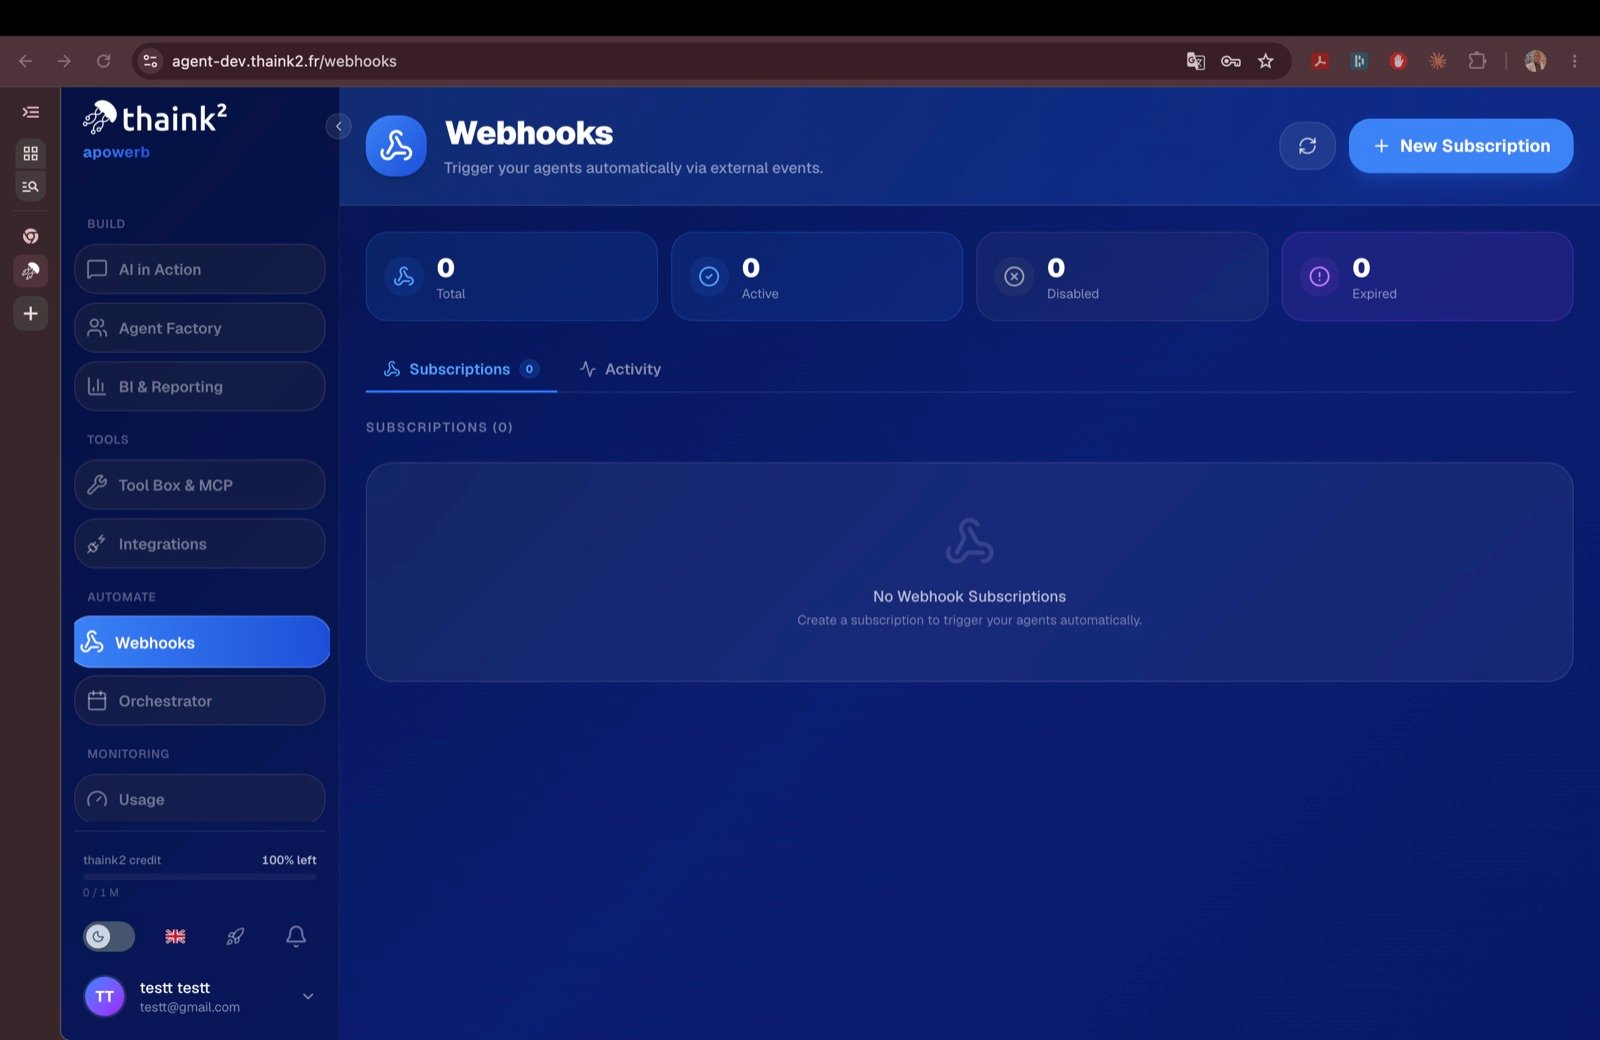Switch to the Activity tab
The width and height of the screenshot is (1600, 1040).
coord(620,369)
